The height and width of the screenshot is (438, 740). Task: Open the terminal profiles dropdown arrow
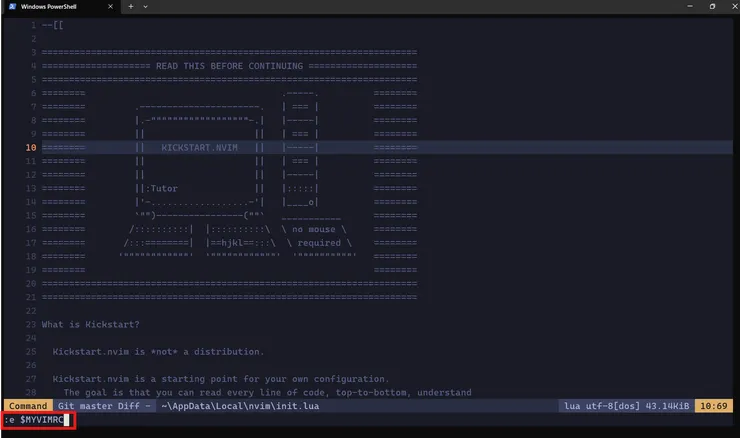pyautogui.click(x=145, y=7)
